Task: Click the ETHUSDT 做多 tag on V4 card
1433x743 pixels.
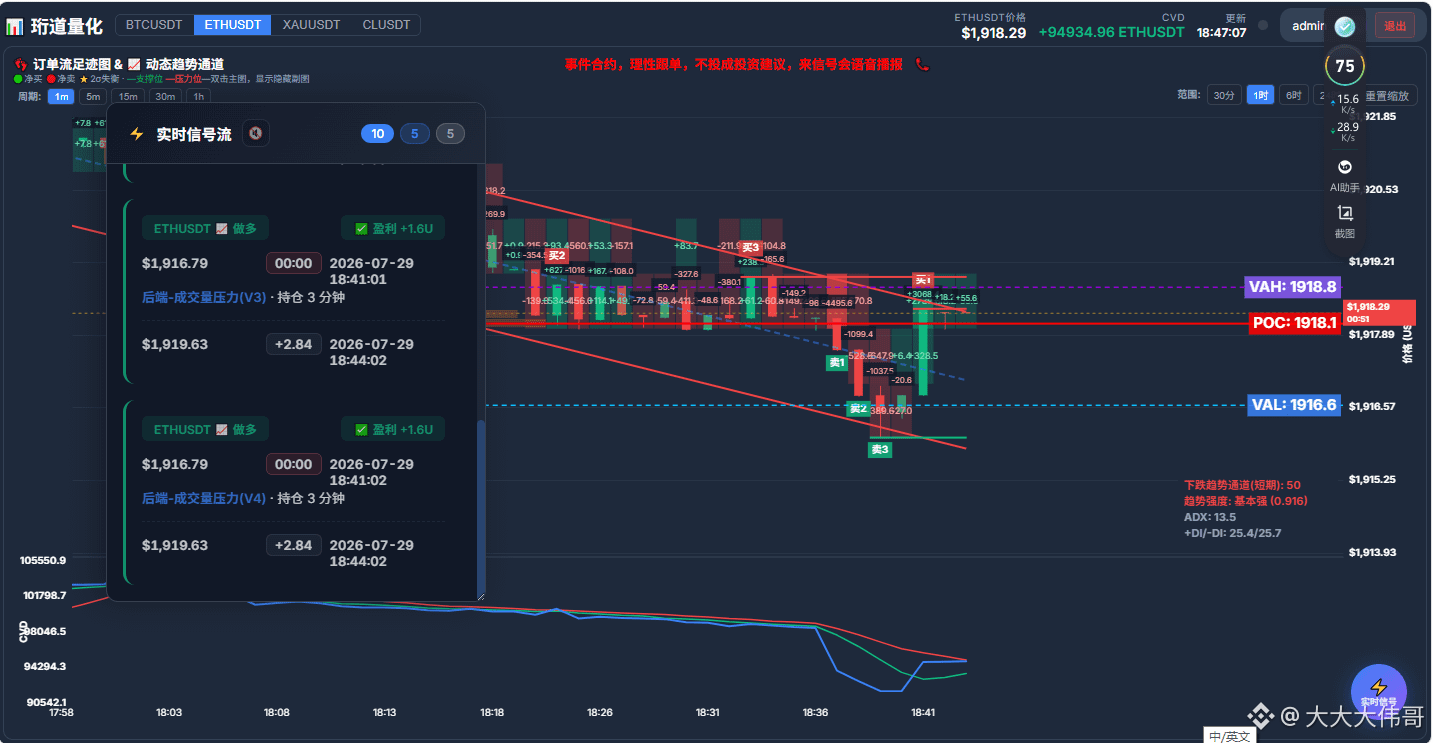Action: coord(205,429)
